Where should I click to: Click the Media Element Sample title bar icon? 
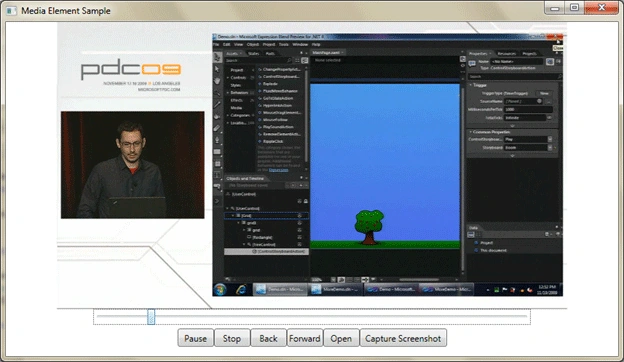(x=11, y=11)
